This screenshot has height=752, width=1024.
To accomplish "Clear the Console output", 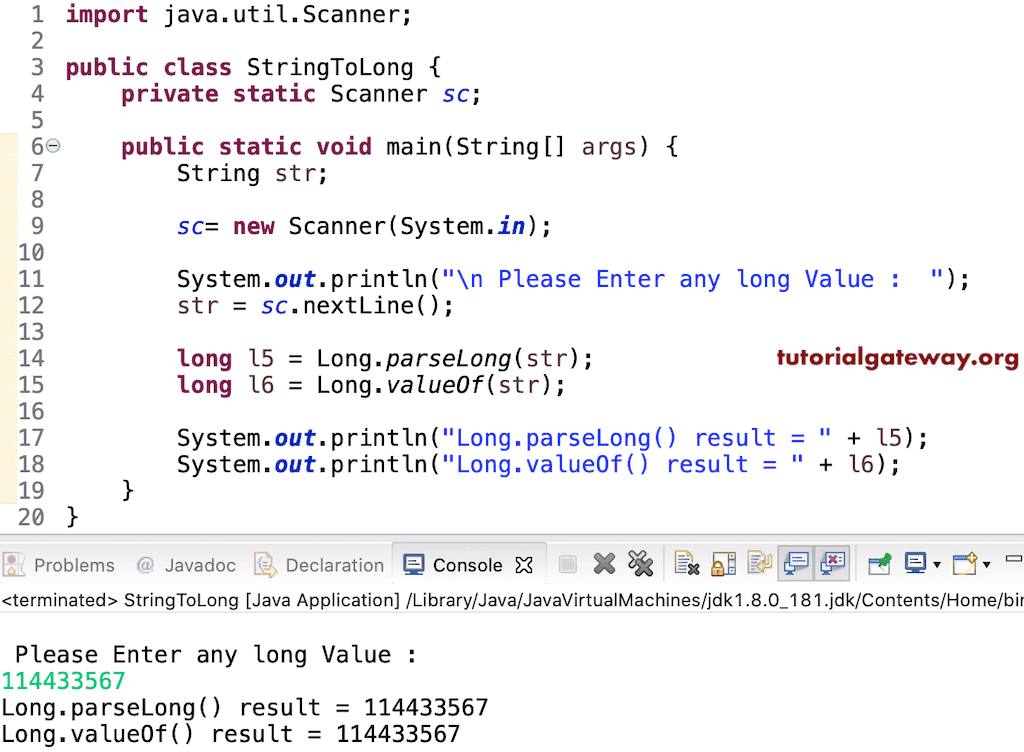I will [x=686, y=564].
